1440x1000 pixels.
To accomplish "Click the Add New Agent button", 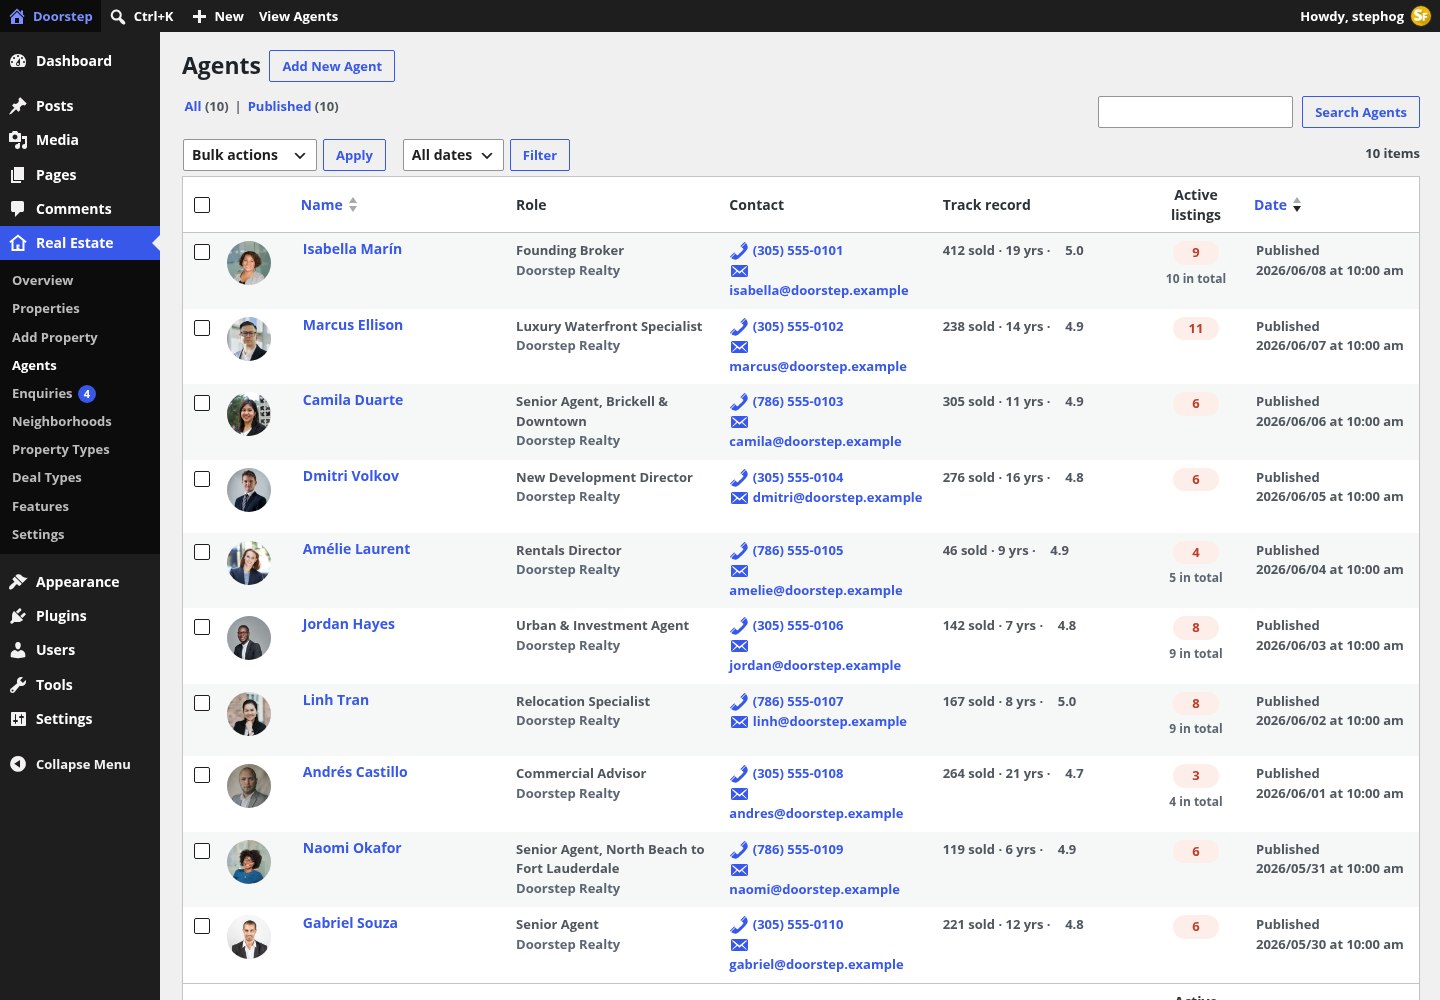I will coord(332,66).
